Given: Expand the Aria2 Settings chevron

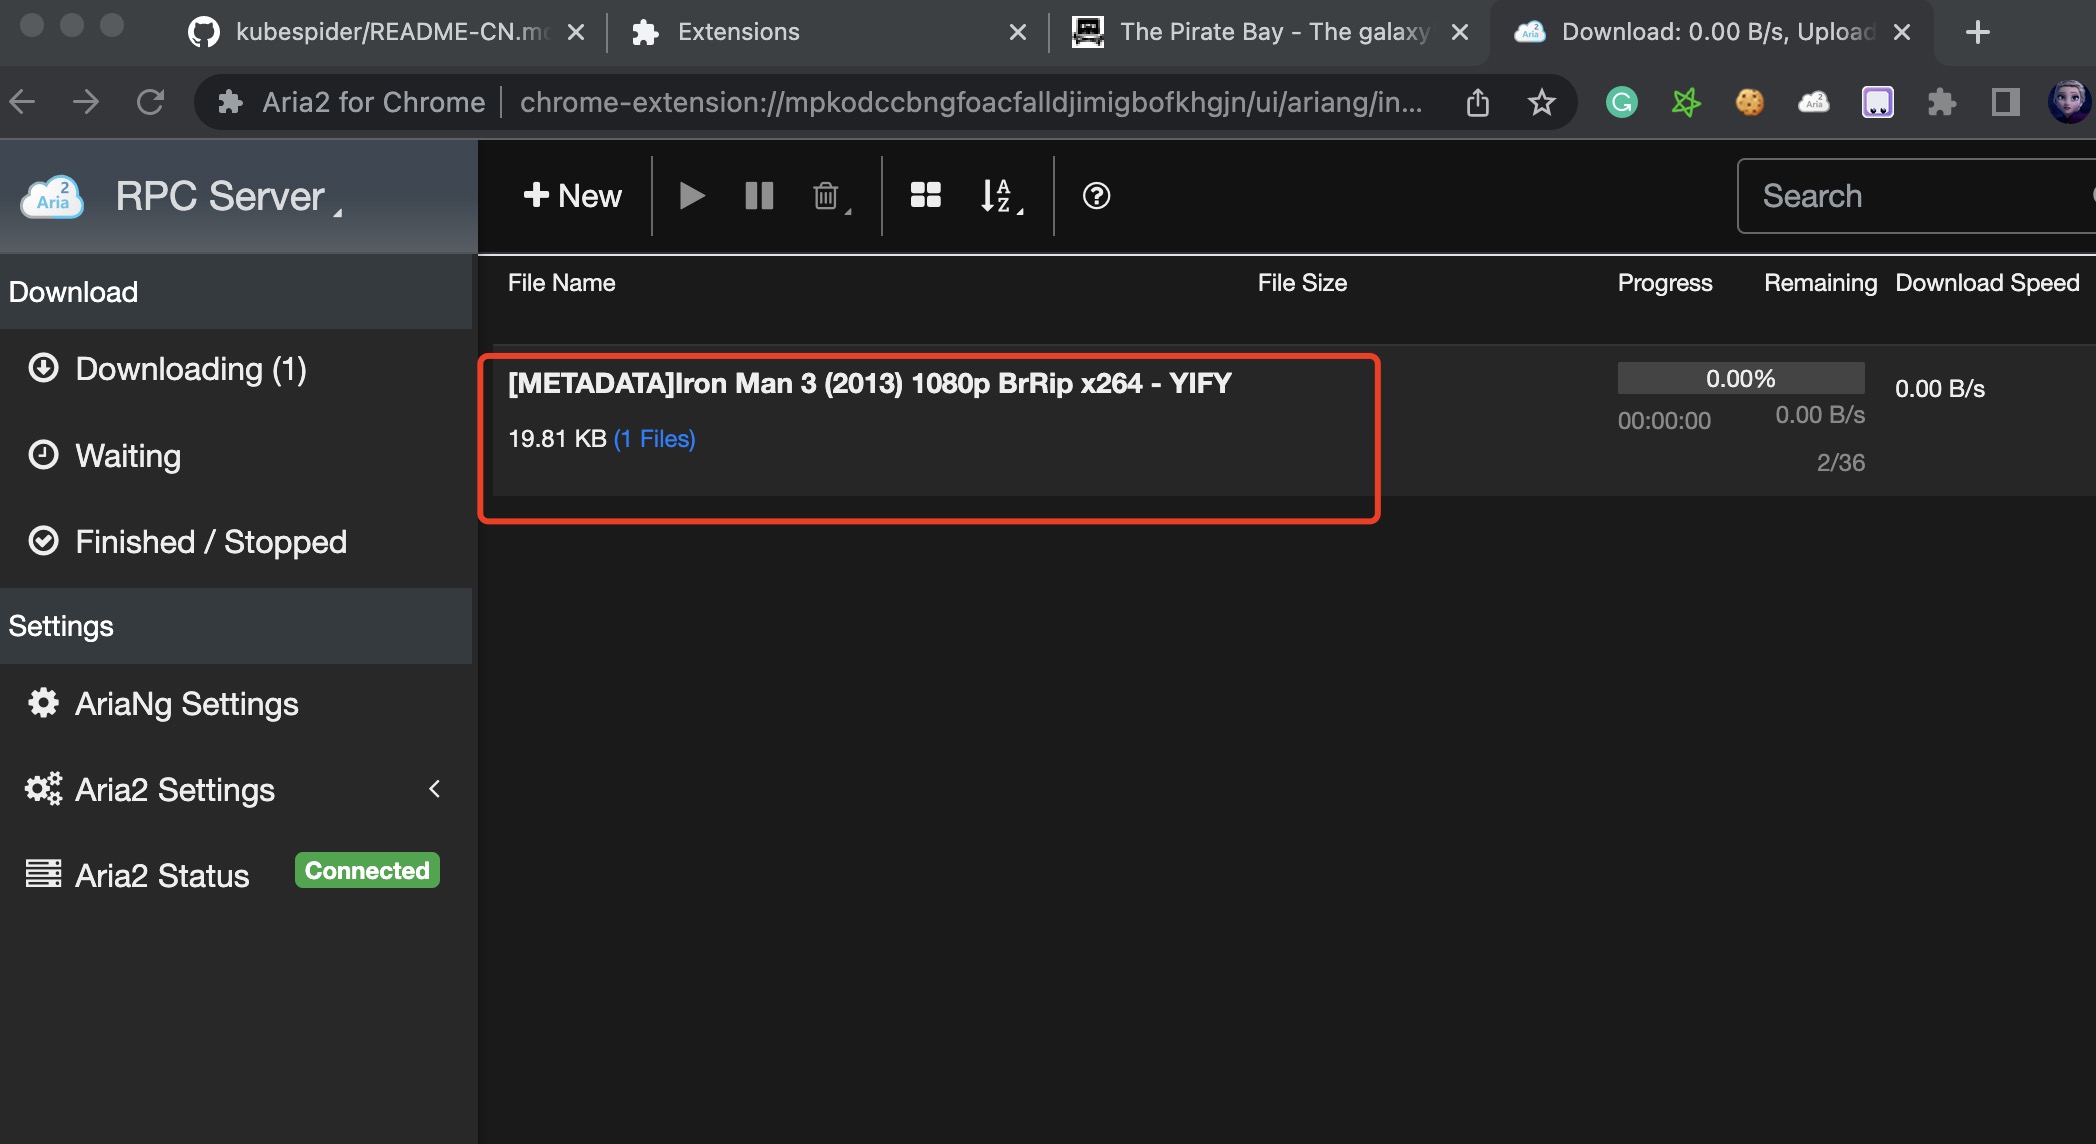Looking at the screenshot, I should pos(435,789).
